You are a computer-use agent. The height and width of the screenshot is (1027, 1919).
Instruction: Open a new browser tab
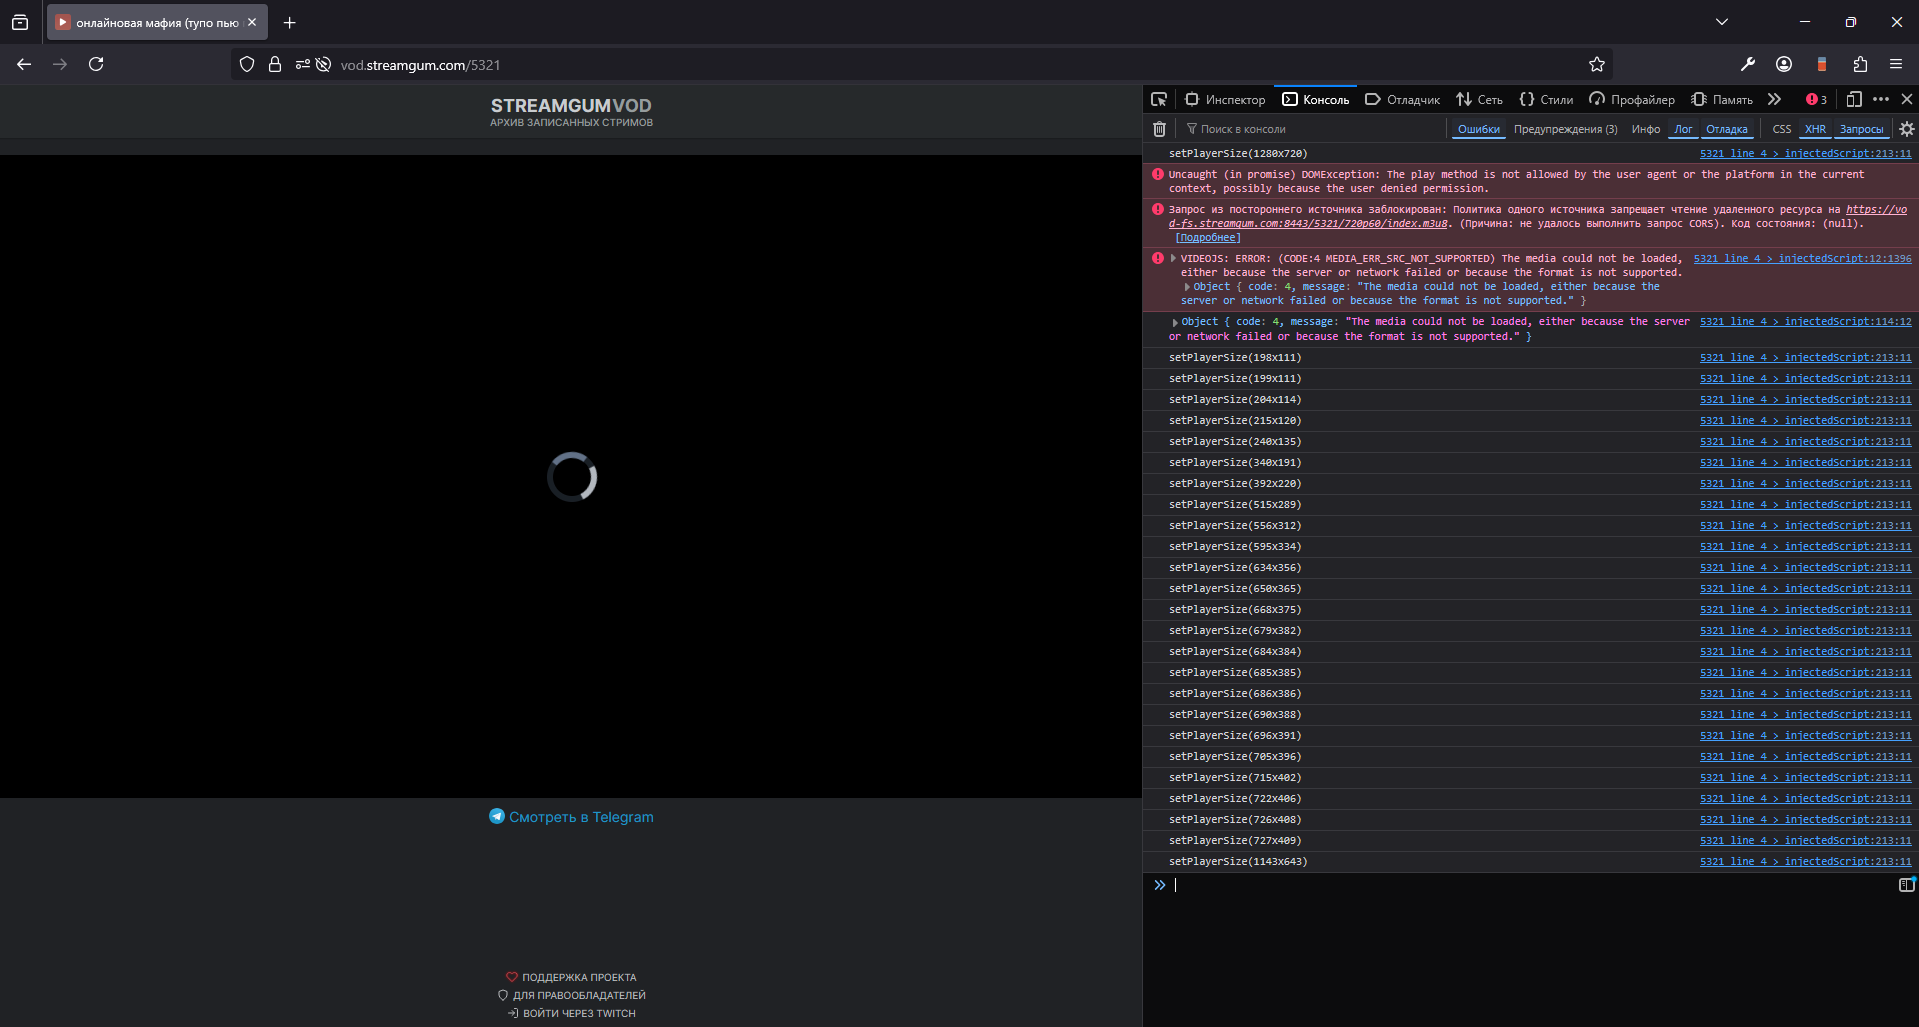[289, 22]
